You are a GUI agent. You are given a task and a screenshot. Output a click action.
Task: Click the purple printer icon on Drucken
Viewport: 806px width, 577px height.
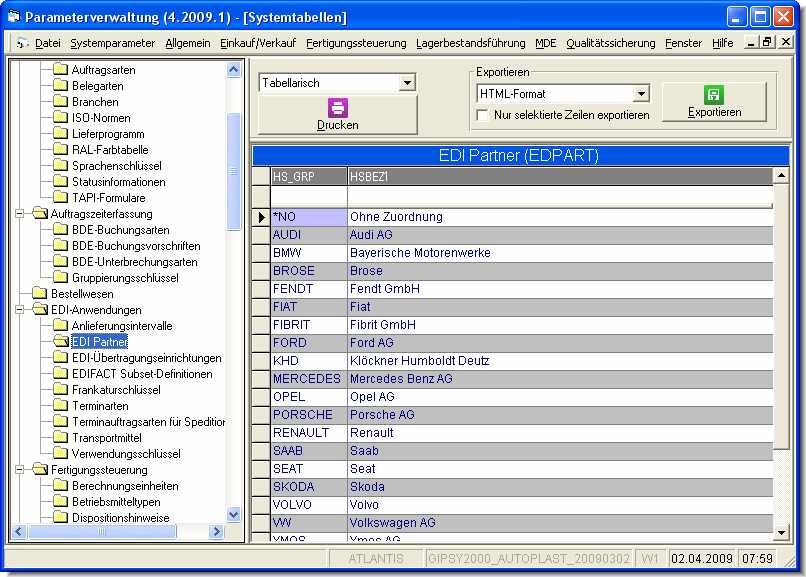pyautogui.click(x=337, y=107)
